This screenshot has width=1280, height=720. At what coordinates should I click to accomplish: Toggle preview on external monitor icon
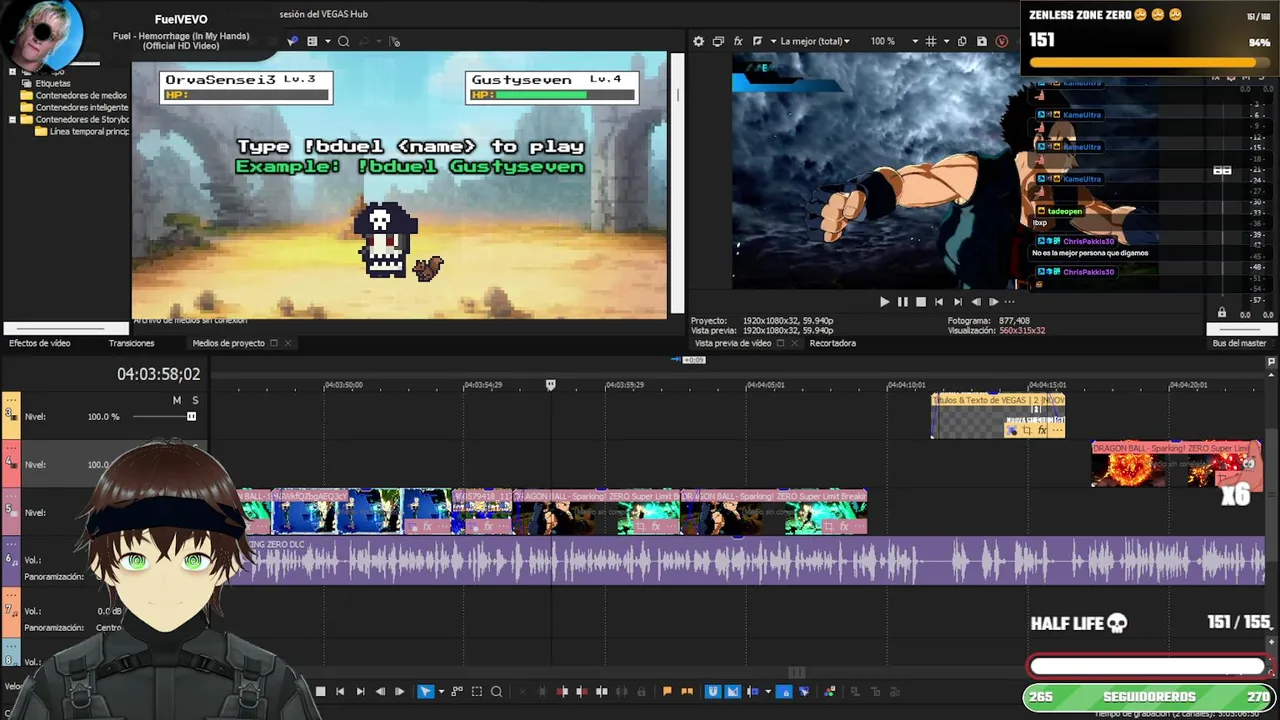(718, 41)
